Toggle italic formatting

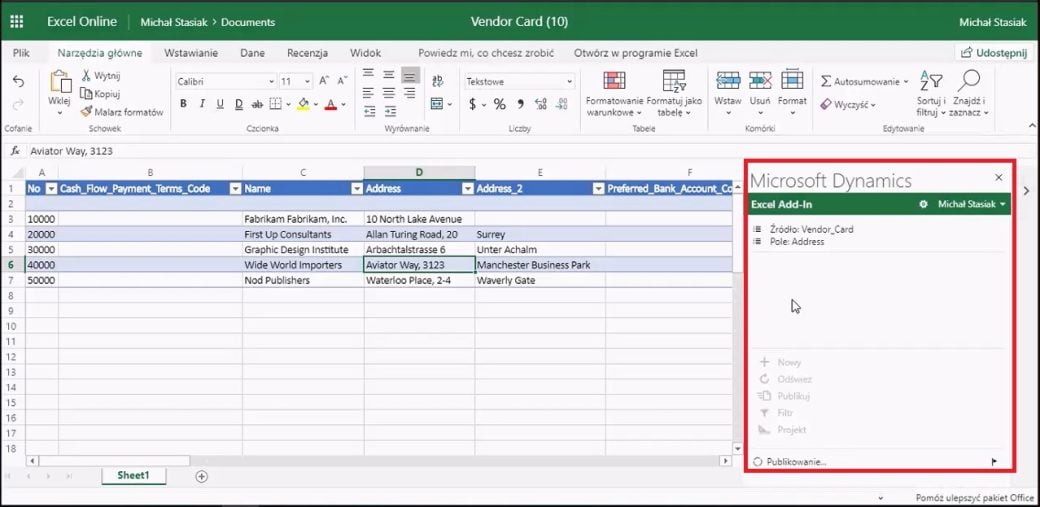[202, 104]
